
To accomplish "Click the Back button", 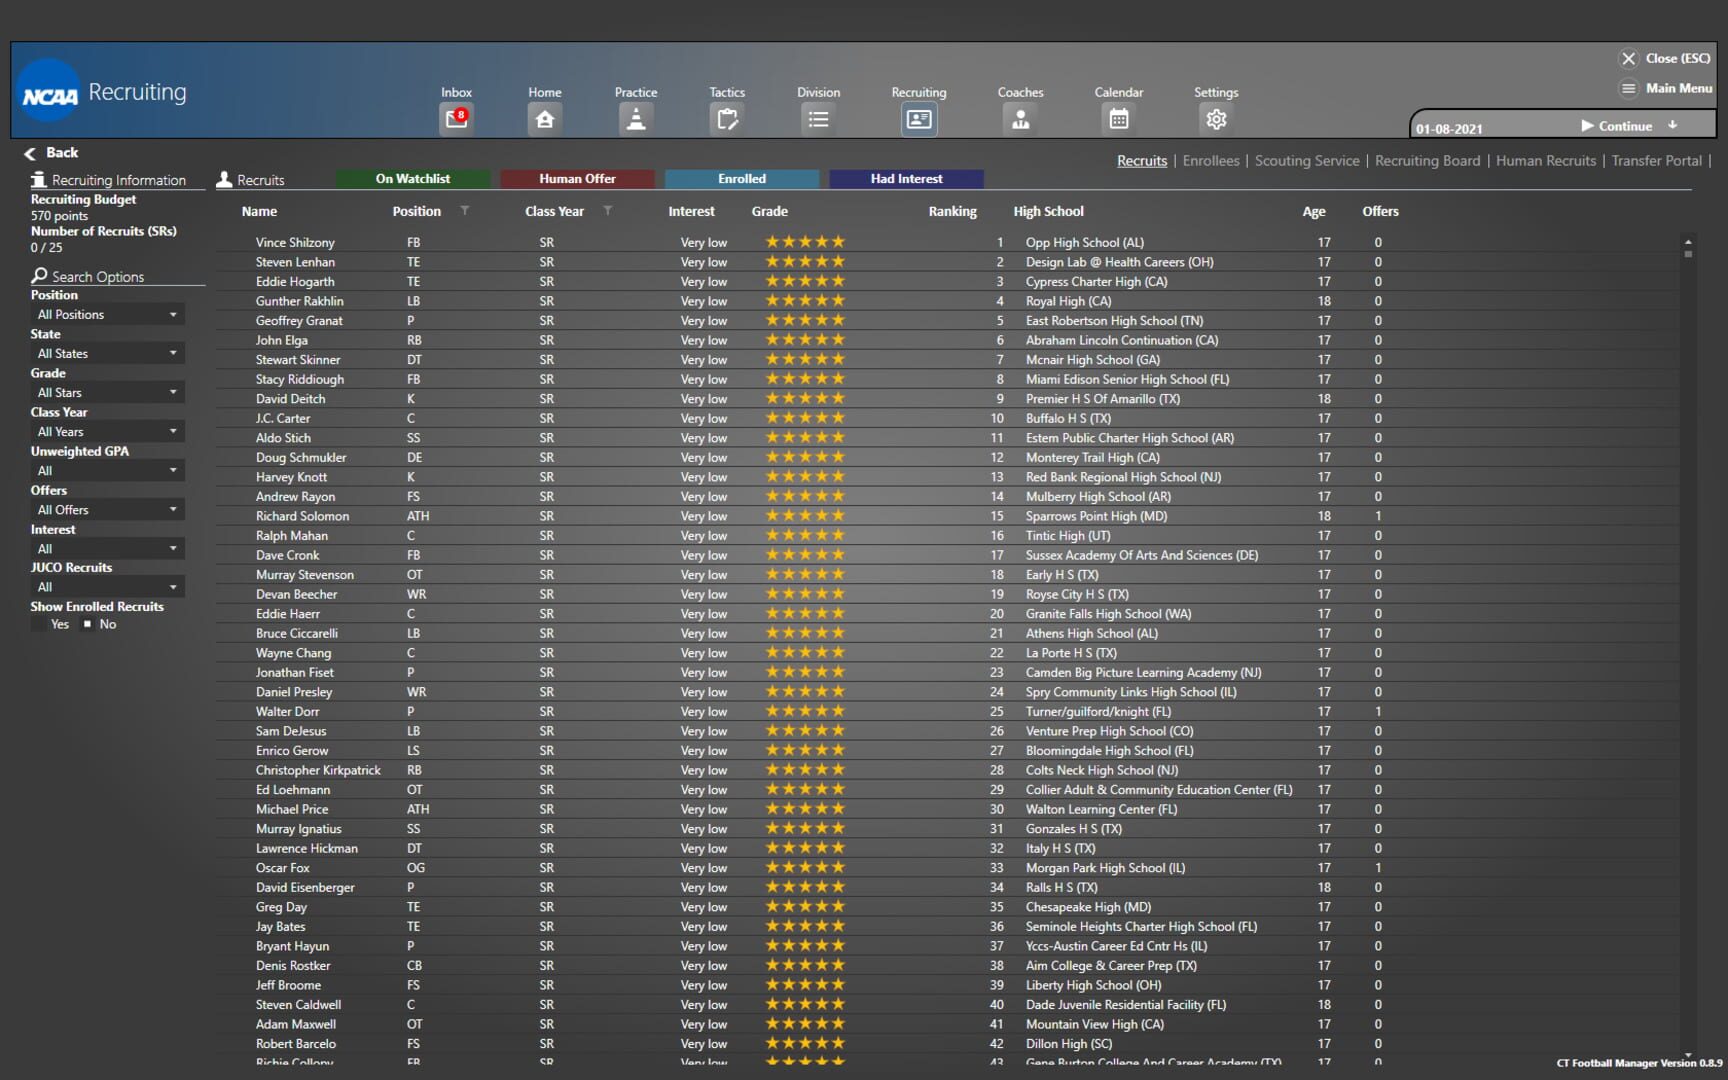I will pyautogui.click(x=51, y=153).
